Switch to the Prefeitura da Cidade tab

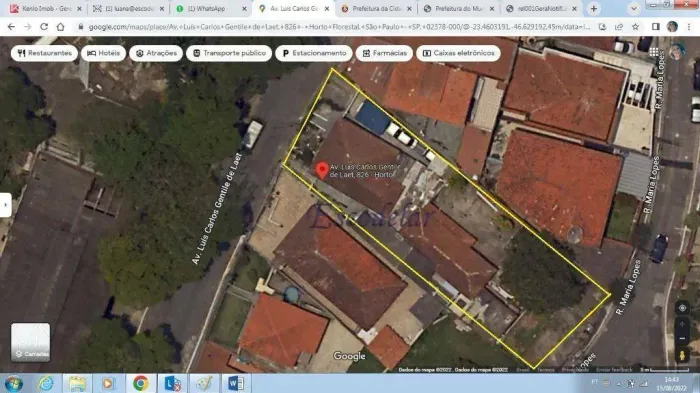(376, 8)
